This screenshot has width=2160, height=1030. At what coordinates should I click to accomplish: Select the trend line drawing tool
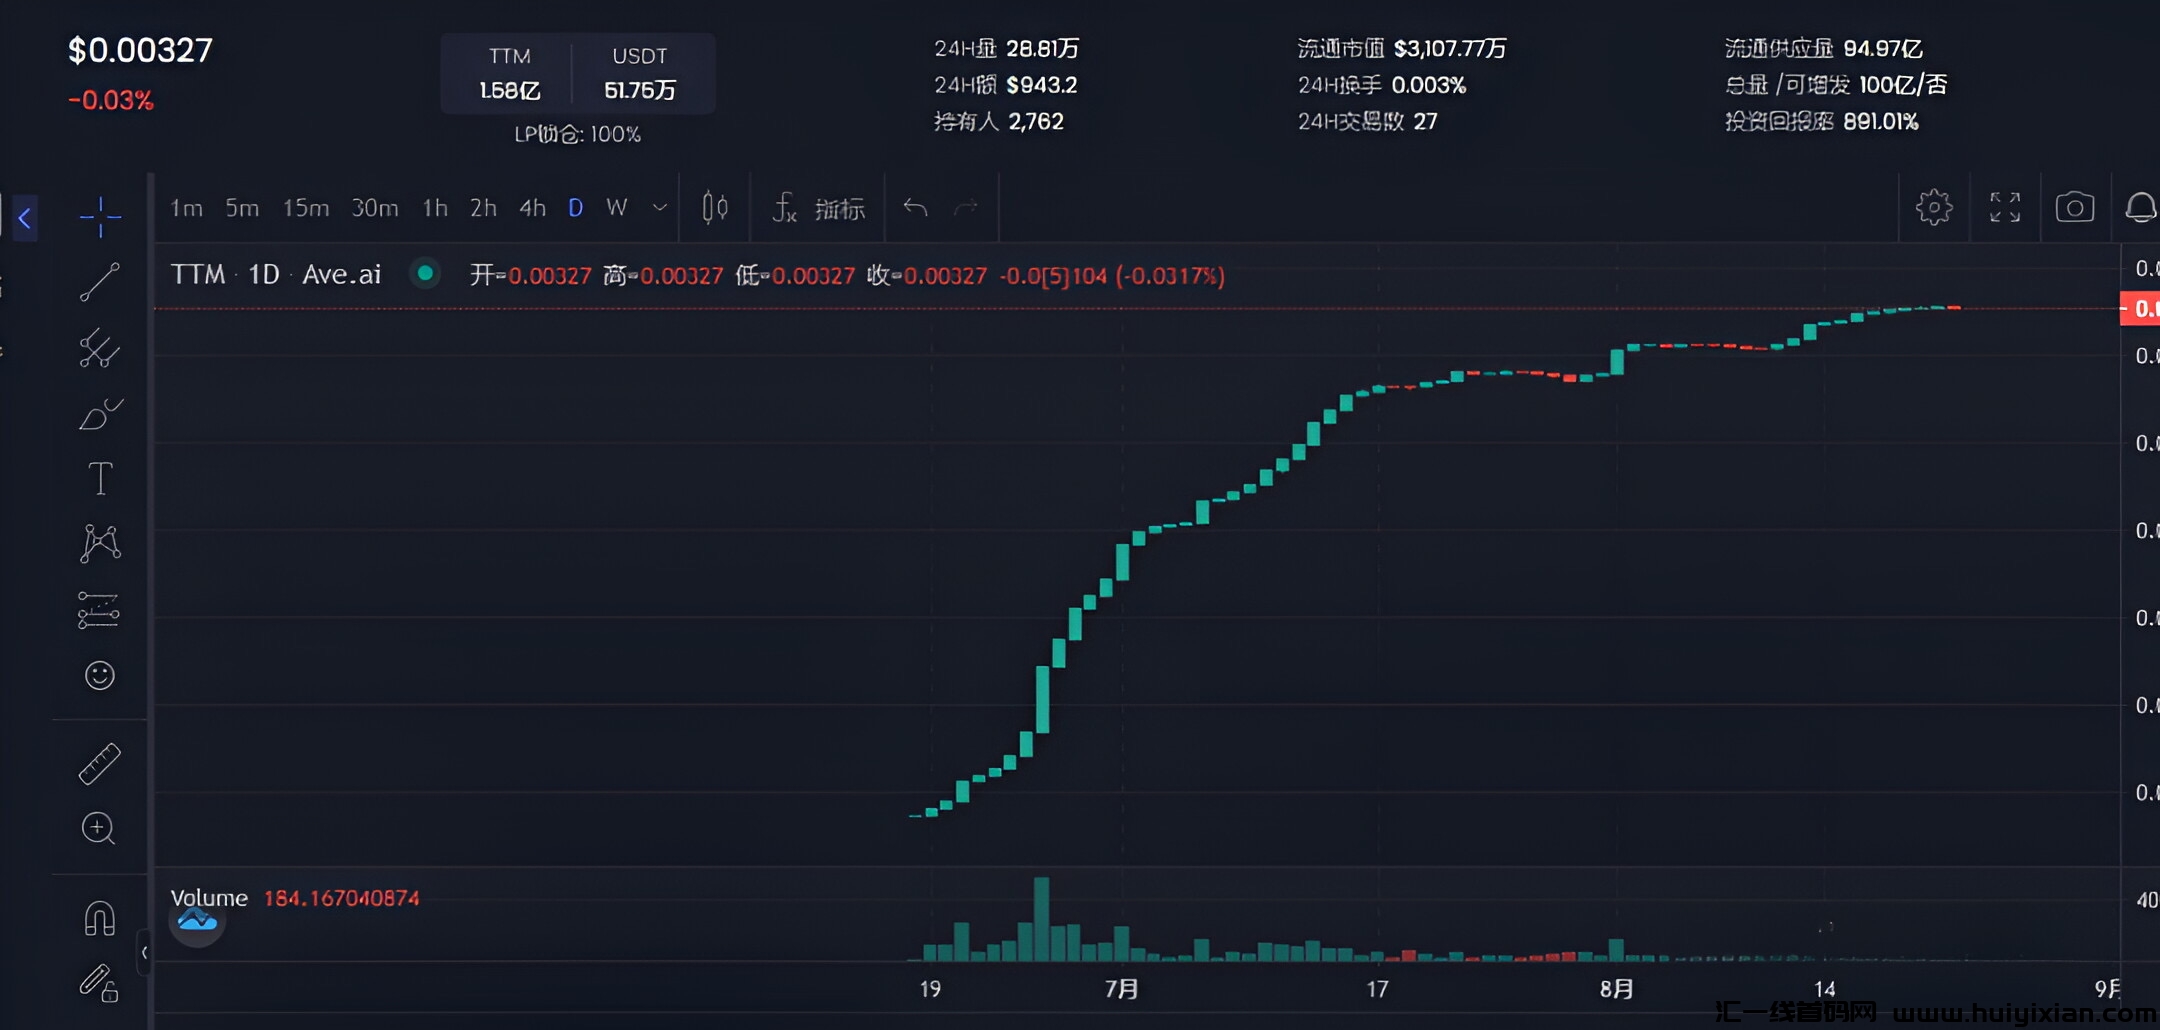tap(100, 282)
